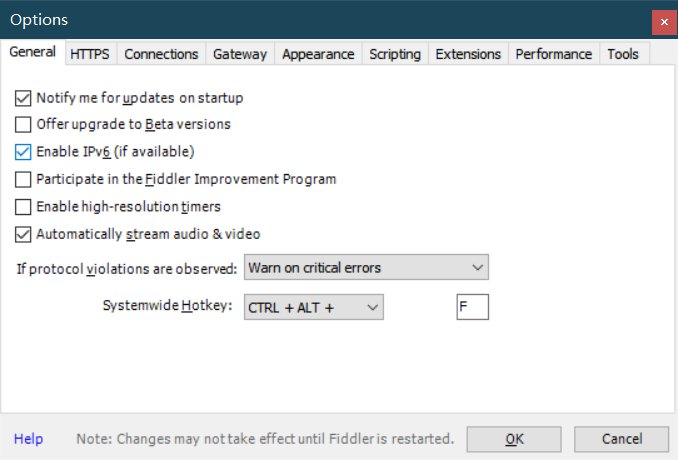Enable high-resolution timers checkbox

coord(23,207)
